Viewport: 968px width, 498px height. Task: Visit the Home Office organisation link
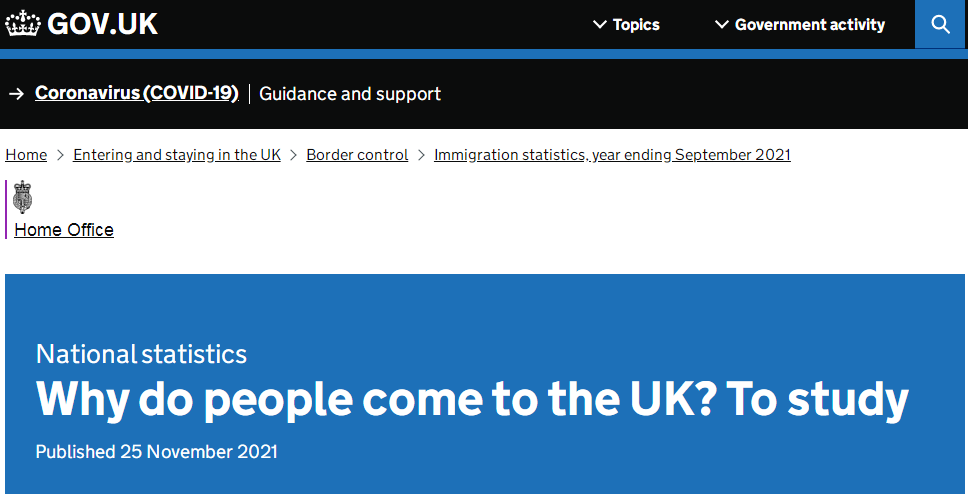tap(64, 230)
